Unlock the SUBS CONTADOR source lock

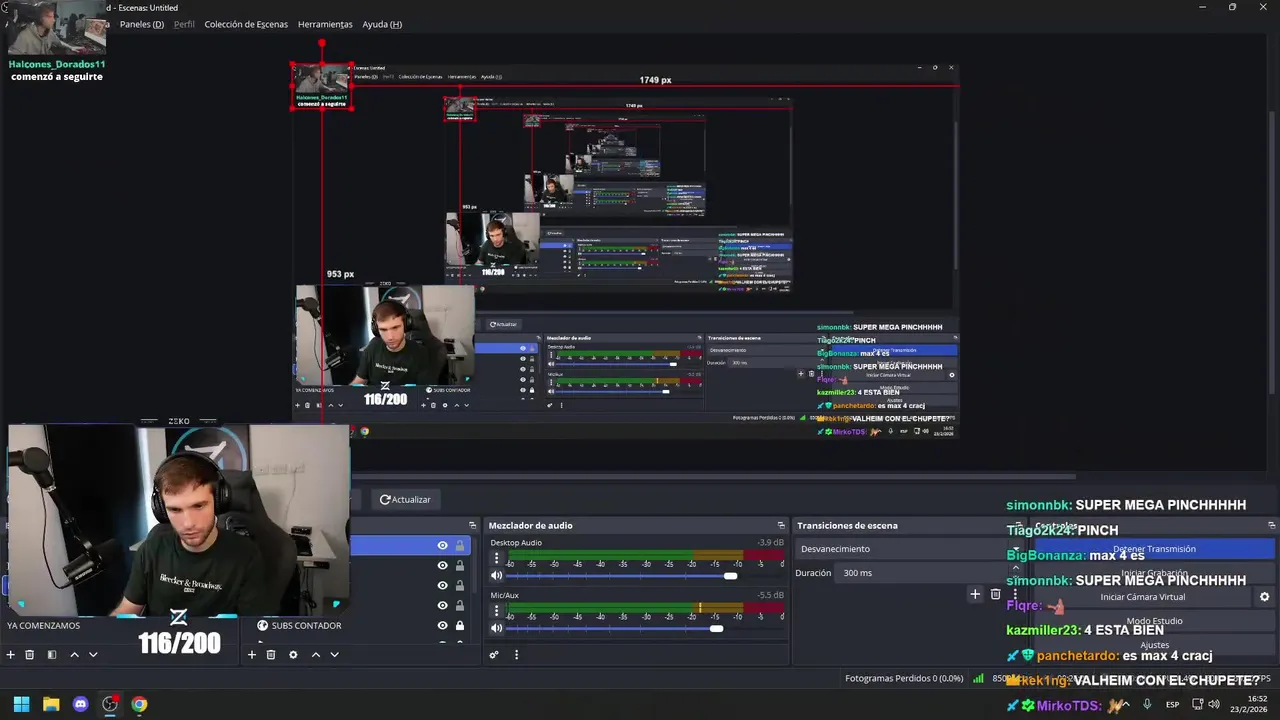(x=460, y=625)
